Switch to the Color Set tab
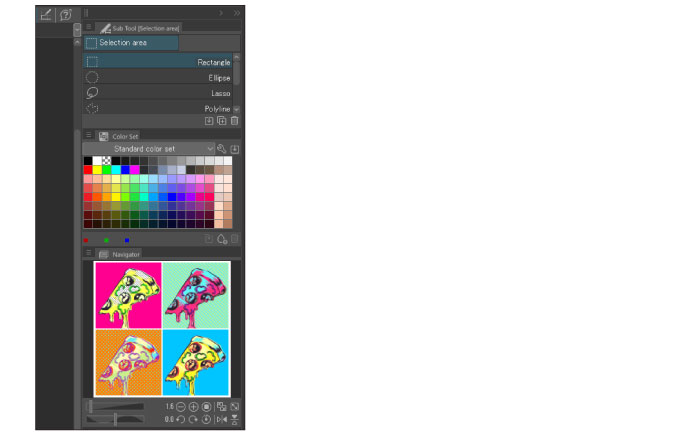Image resolution: width=693 pixels, height=444 pixels. point(118,136)
